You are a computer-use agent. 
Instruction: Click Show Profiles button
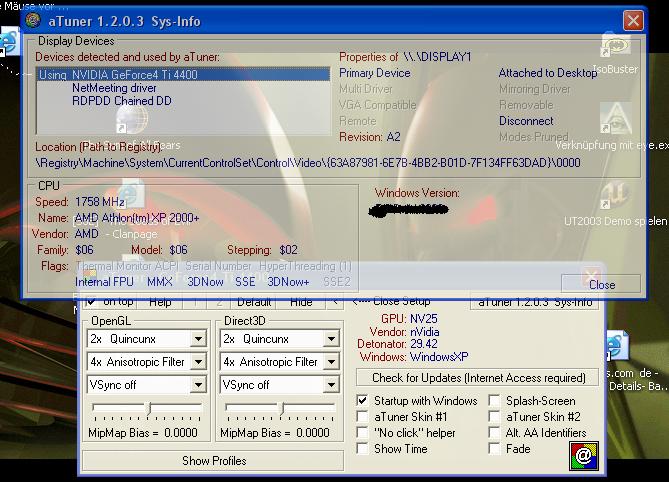coord(213,461)
